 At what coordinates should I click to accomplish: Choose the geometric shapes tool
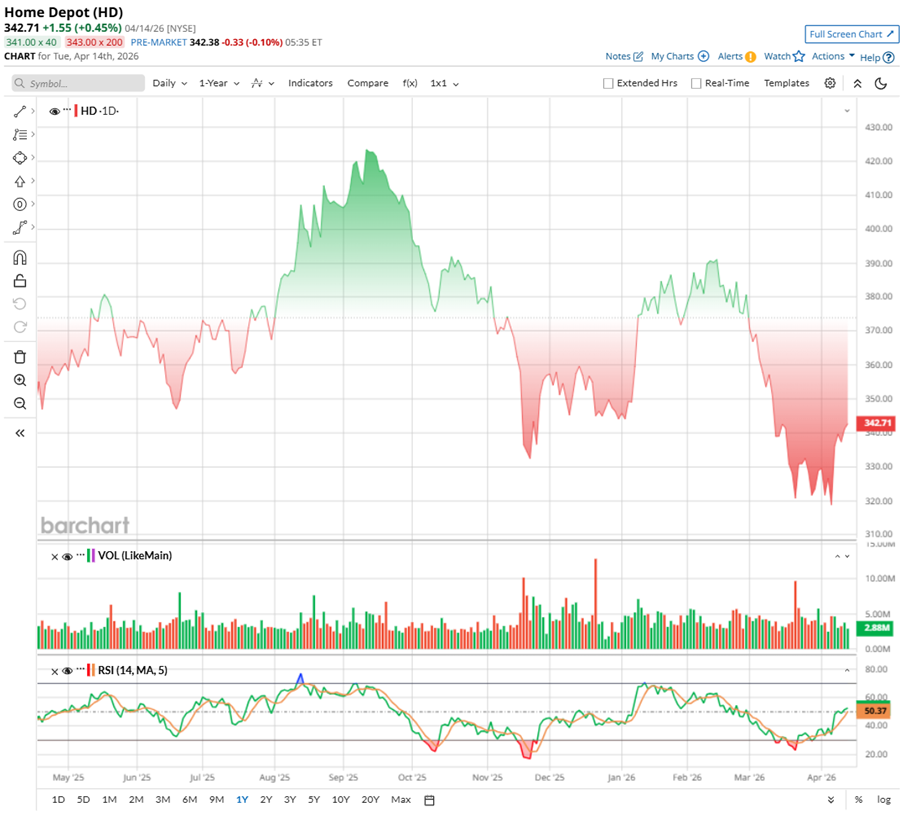[20, 158]
